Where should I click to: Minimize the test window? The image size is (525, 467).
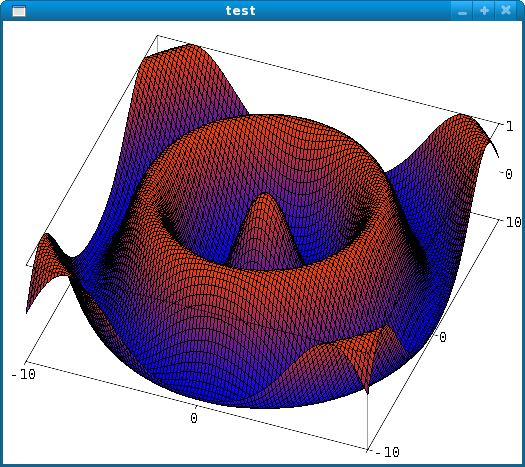tap(462, 11)
